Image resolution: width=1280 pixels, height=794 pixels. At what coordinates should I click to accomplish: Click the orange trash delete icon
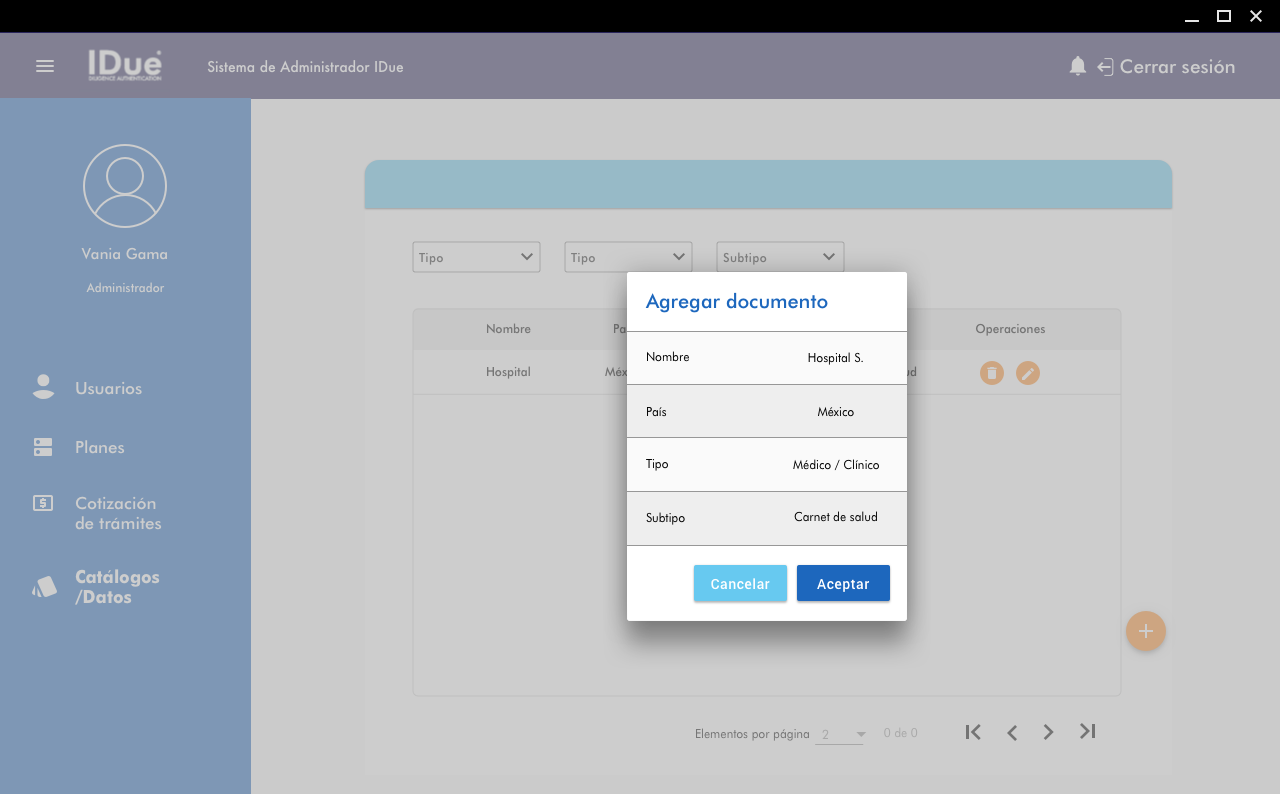coord(991,373)
